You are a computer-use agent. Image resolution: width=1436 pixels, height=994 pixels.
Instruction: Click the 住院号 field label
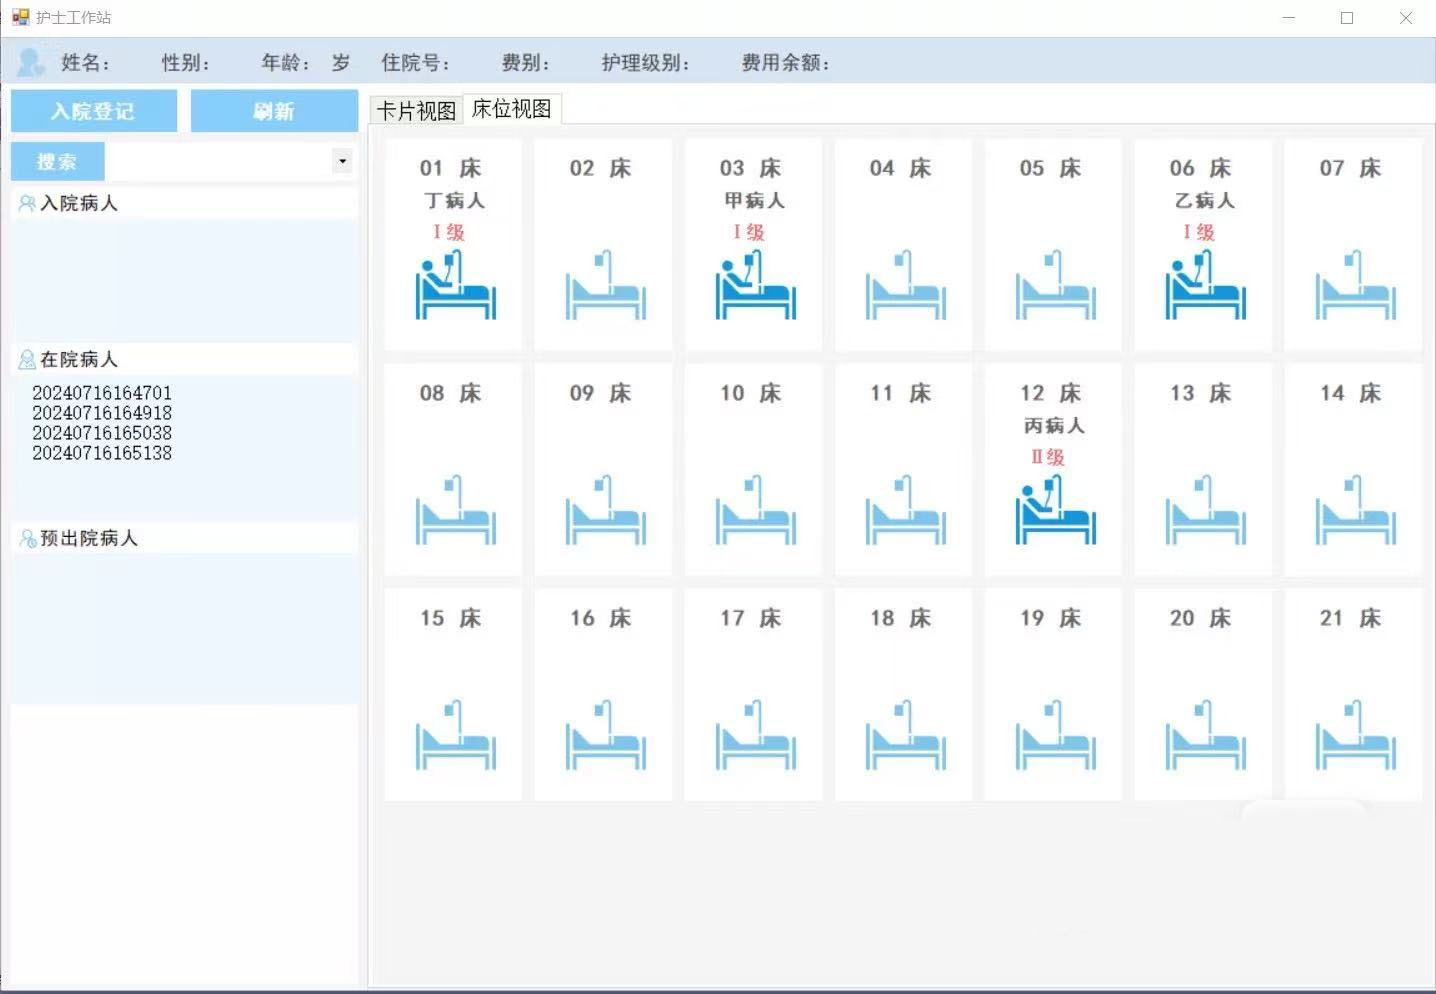click(415, 63)
